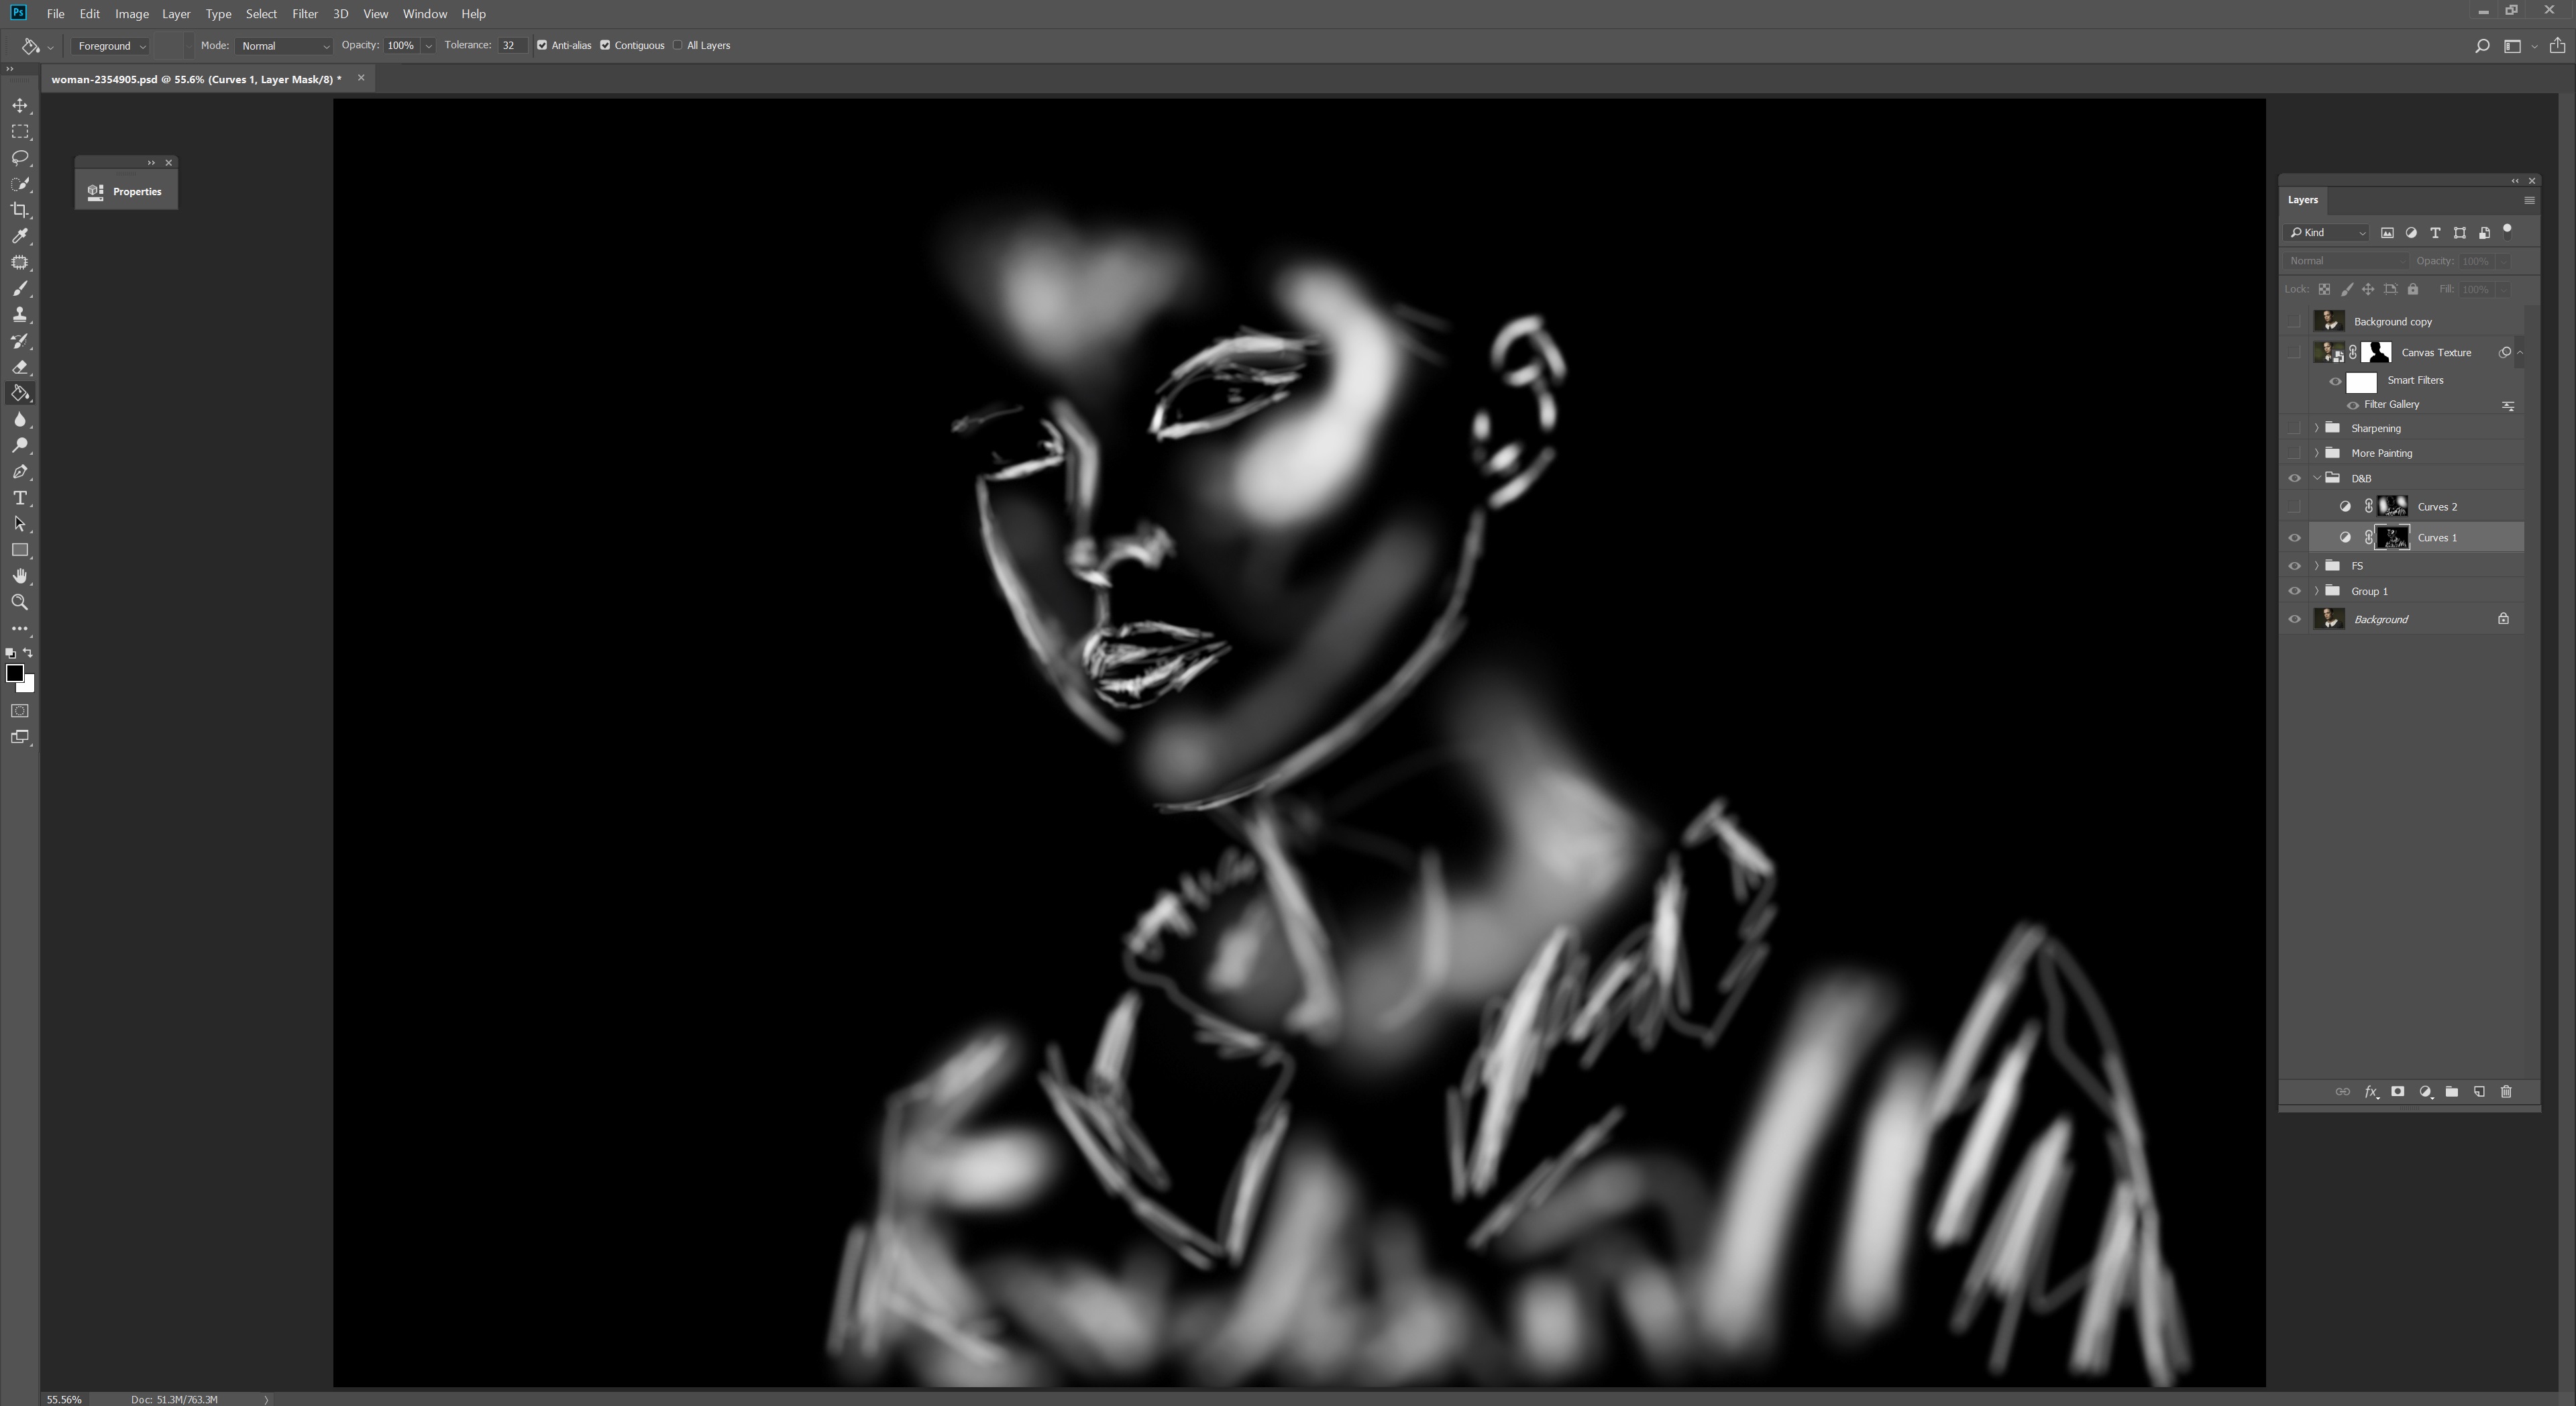2576x1406 pixels.
Task: Activate the Brush tool
Action: coord(20,289)
